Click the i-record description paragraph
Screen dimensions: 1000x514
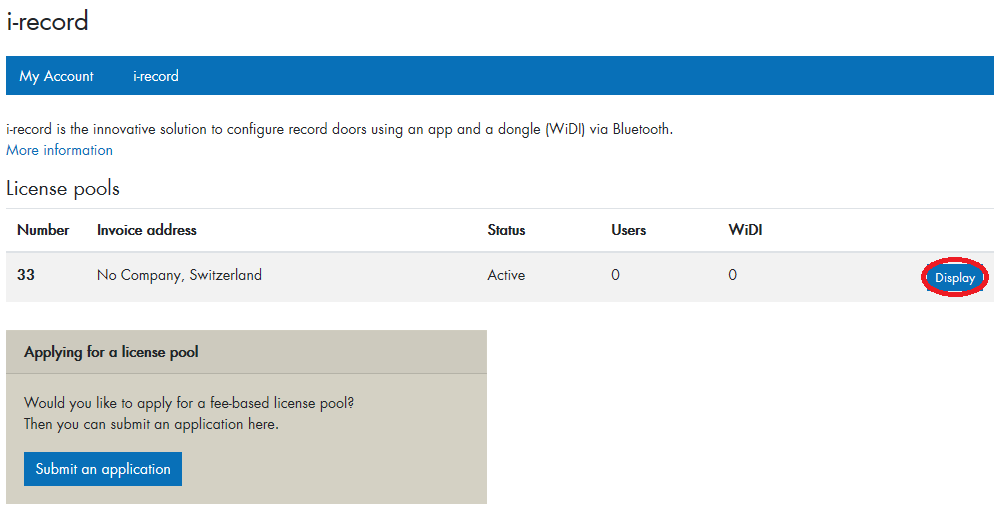(x=340, y=129)
